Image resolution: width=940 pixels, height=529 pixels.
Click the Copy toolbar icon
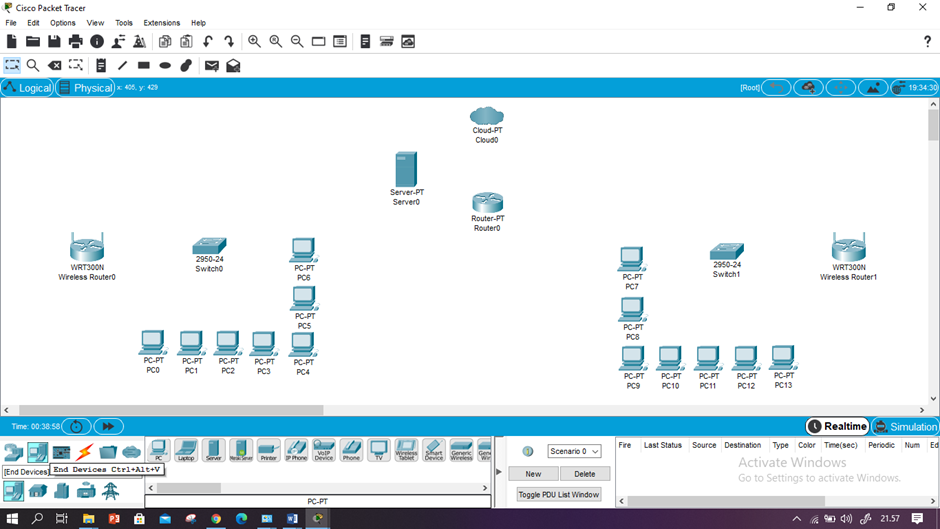[165, 41]
